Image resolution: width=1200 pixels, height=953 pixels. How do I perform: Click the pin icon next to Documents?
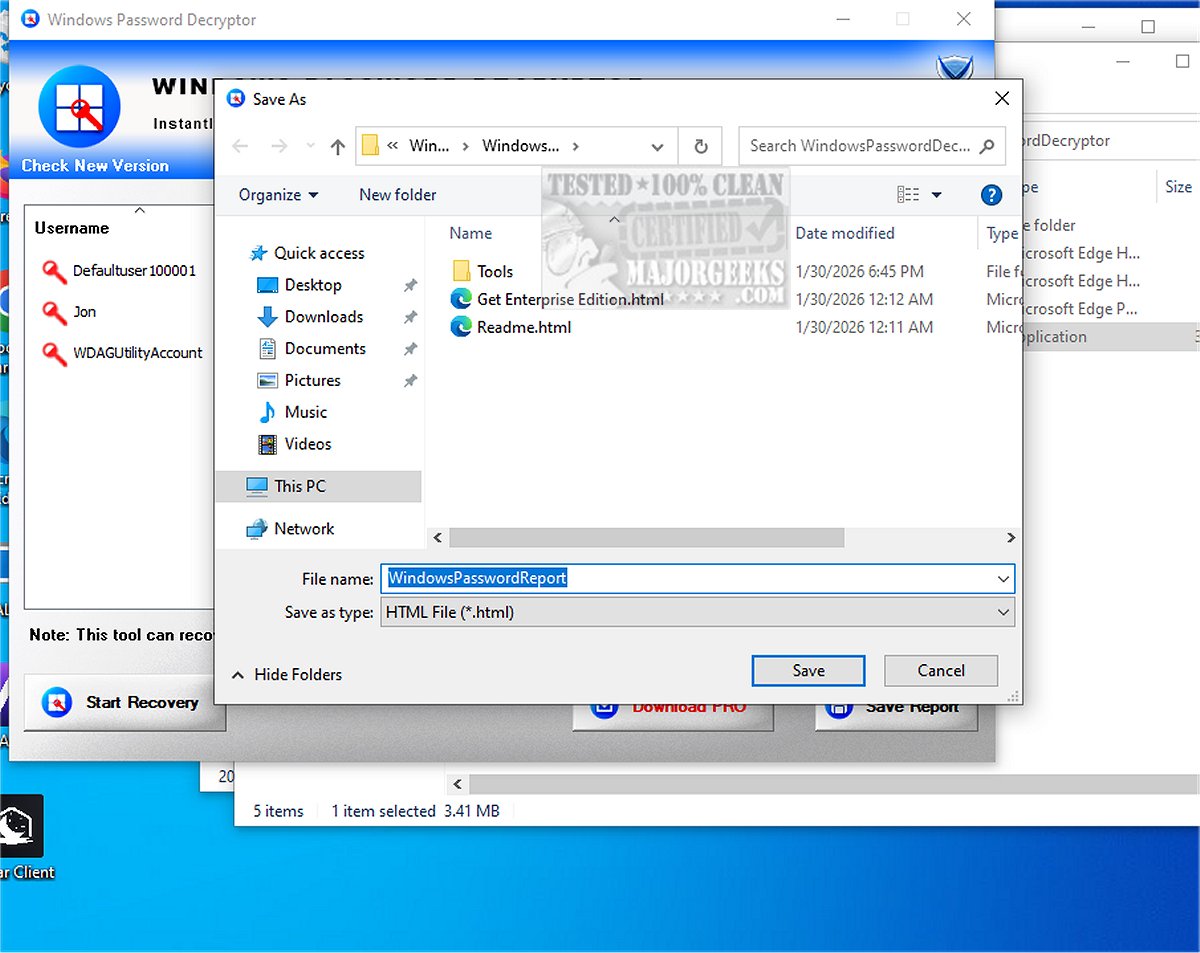tap(410, 349)
